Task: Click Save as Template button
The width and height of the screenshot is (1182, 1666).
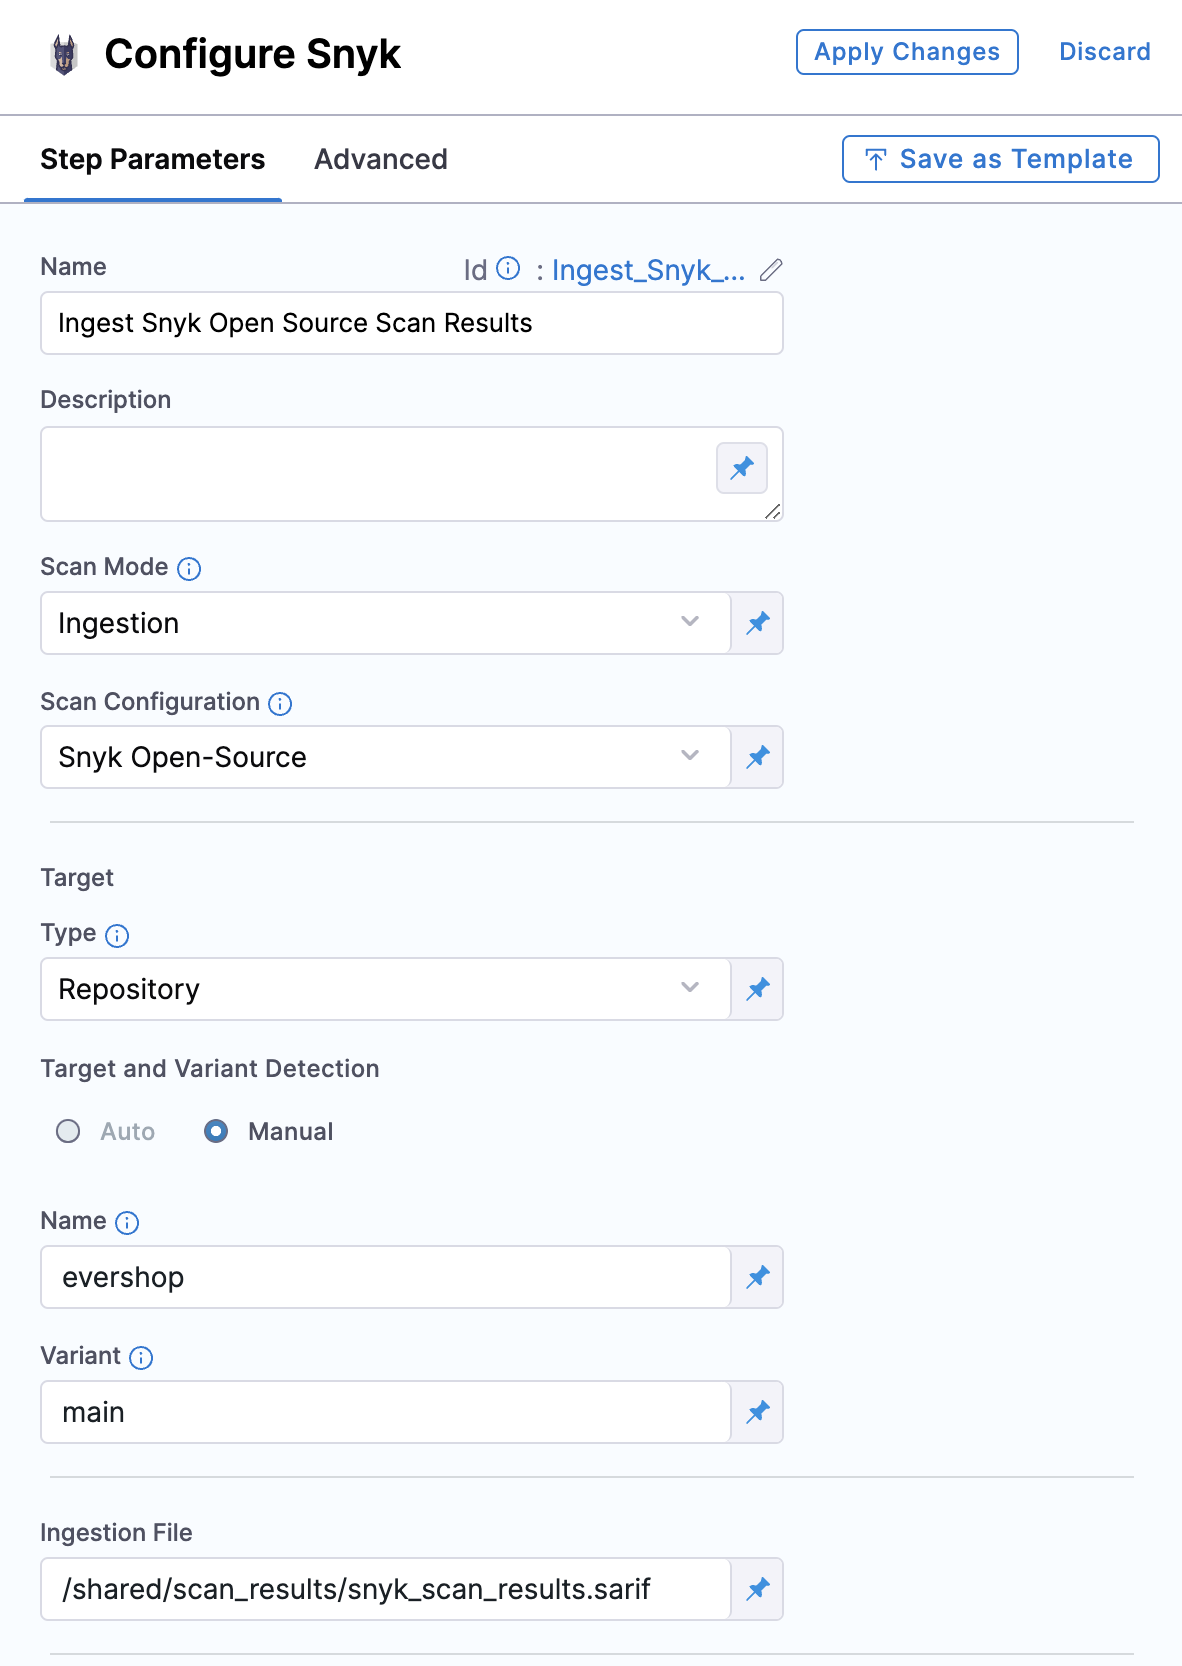Action: 1001,159
